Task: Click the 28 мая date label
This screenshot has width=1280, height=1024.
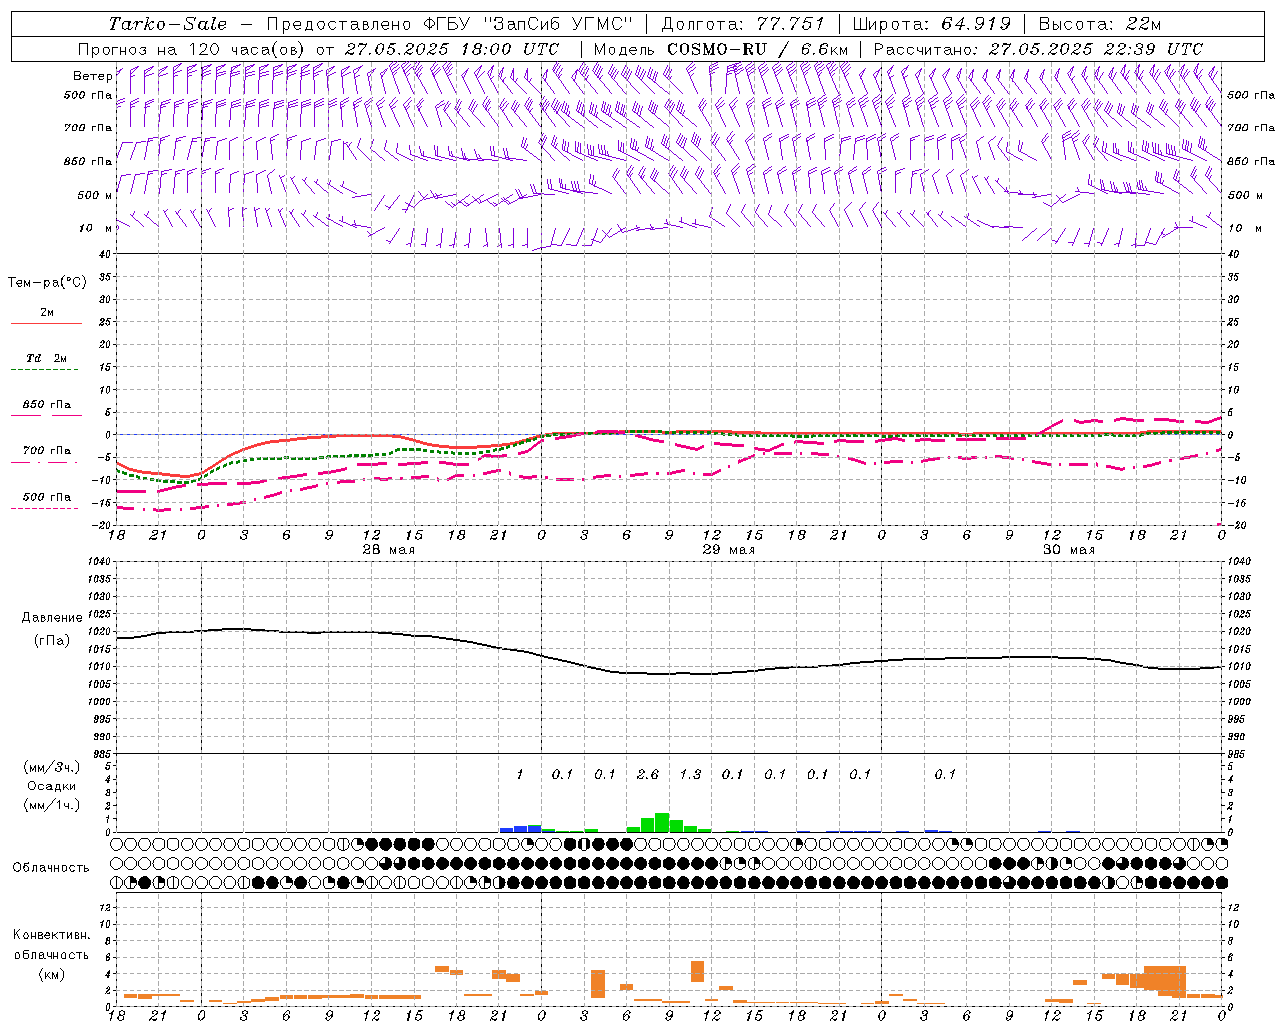Action: click(x=389, y=550)
